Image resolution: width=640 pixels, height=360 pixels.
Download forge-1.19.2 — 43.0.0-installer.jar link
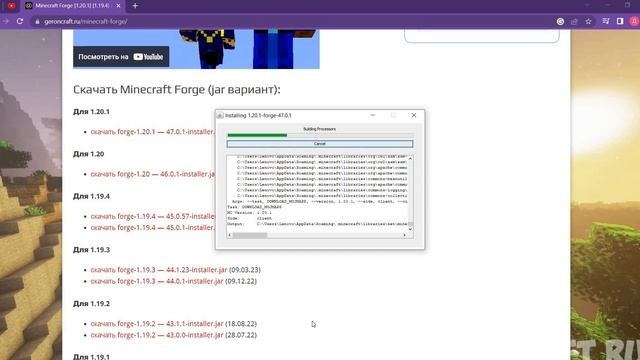point(157,335)
